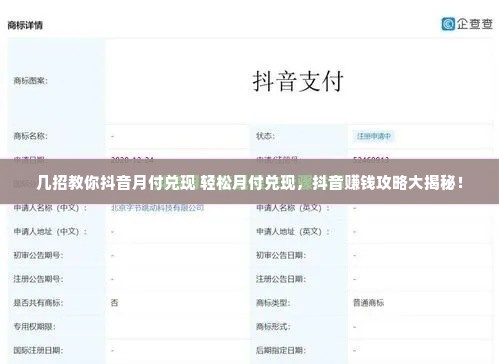Select the 初审公告日期 label

coord(281,255)
